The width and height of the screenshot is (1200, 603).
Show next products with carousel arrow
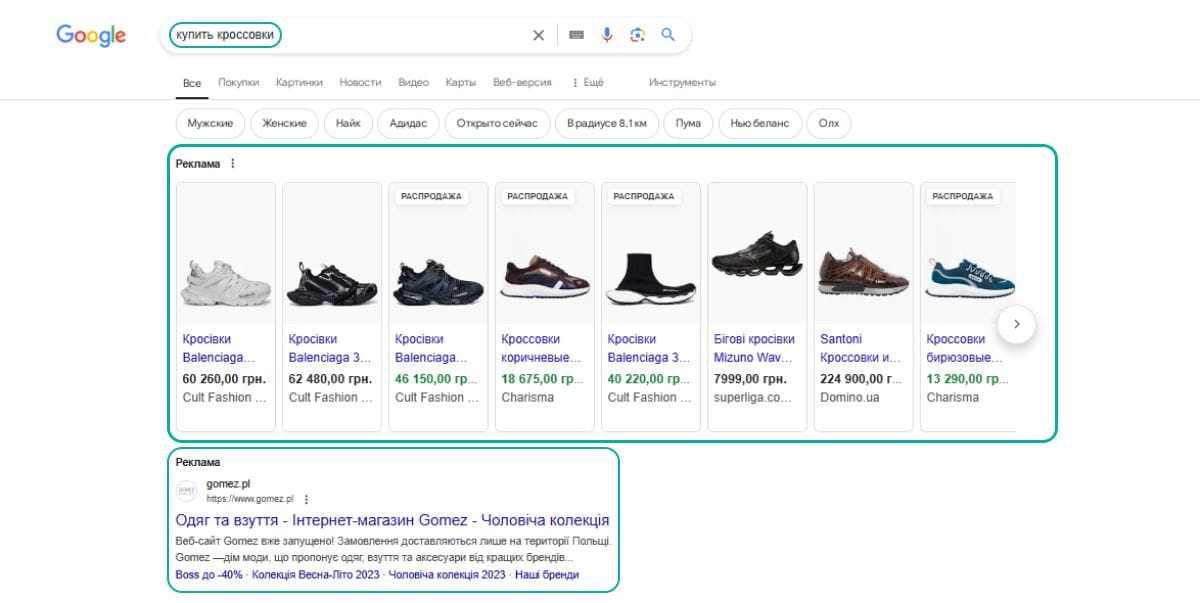[x=1016, y=324]
